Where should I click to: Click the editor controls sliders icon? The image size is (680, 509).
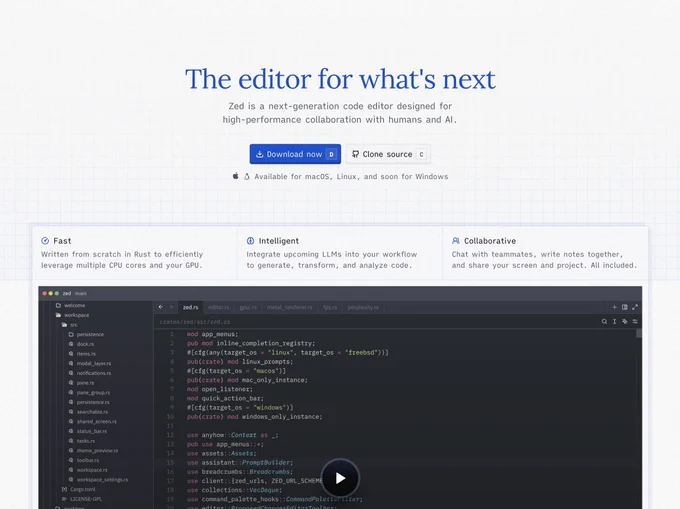click(x=635, y=321)
